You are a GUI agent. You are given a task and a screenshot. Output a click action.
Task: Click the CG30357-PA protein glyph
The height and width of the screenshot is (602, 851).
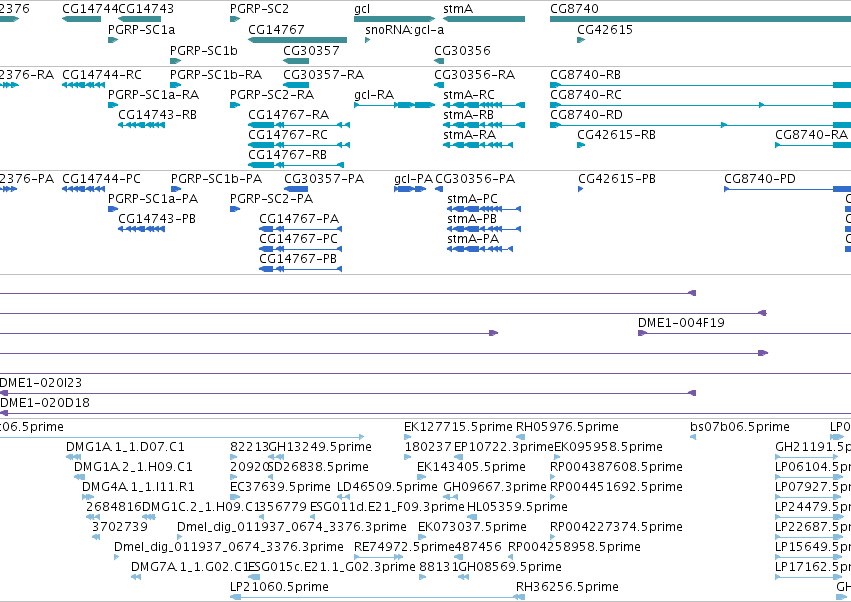(296, 189)
